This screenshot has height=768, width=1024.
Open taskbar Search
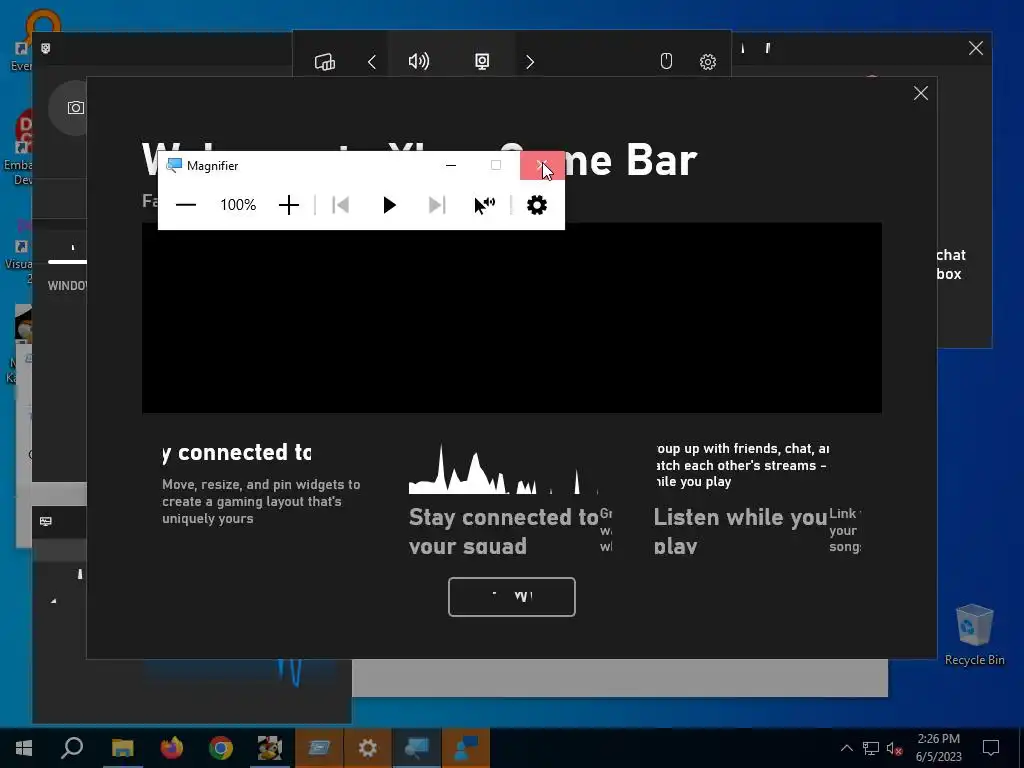pyautogui.click(x=72, y=748)
